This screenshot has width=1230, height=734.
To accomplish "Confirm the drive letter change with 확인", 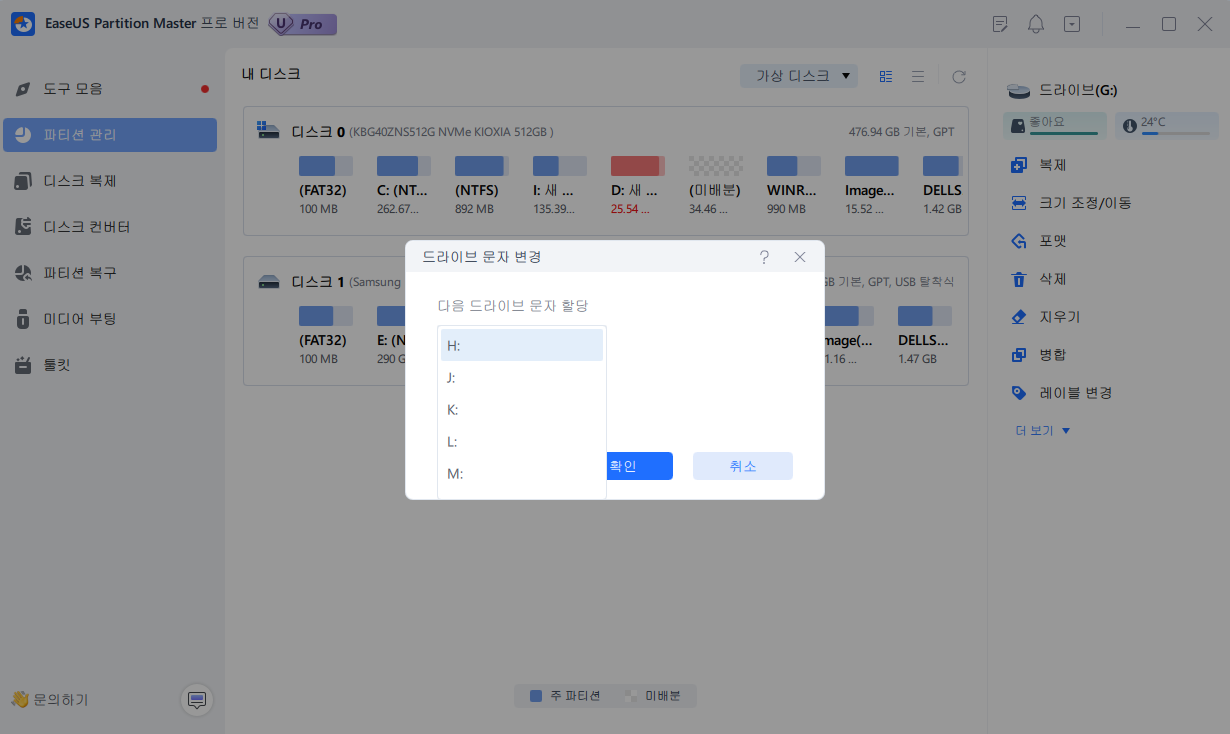I will click(x=639, y=466).
